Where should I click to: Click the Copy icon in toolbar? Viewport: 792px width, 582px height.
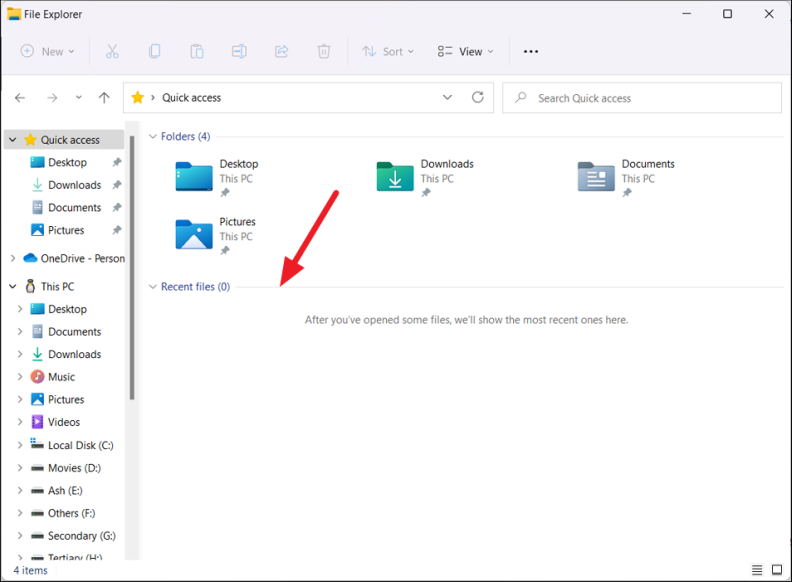tap(155, 51)
